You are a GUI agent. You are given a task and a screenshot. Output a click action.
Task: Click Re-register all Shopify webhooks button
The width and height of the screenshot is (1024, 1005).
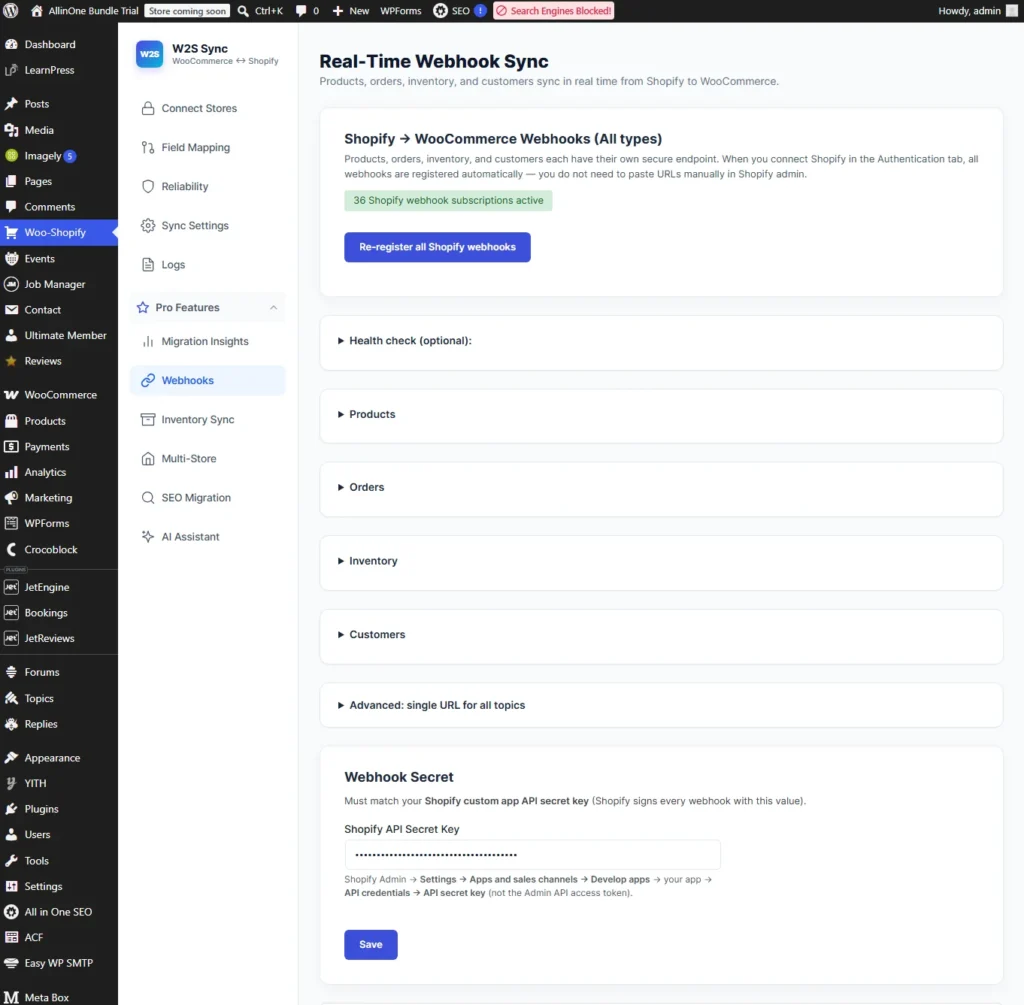437,247
